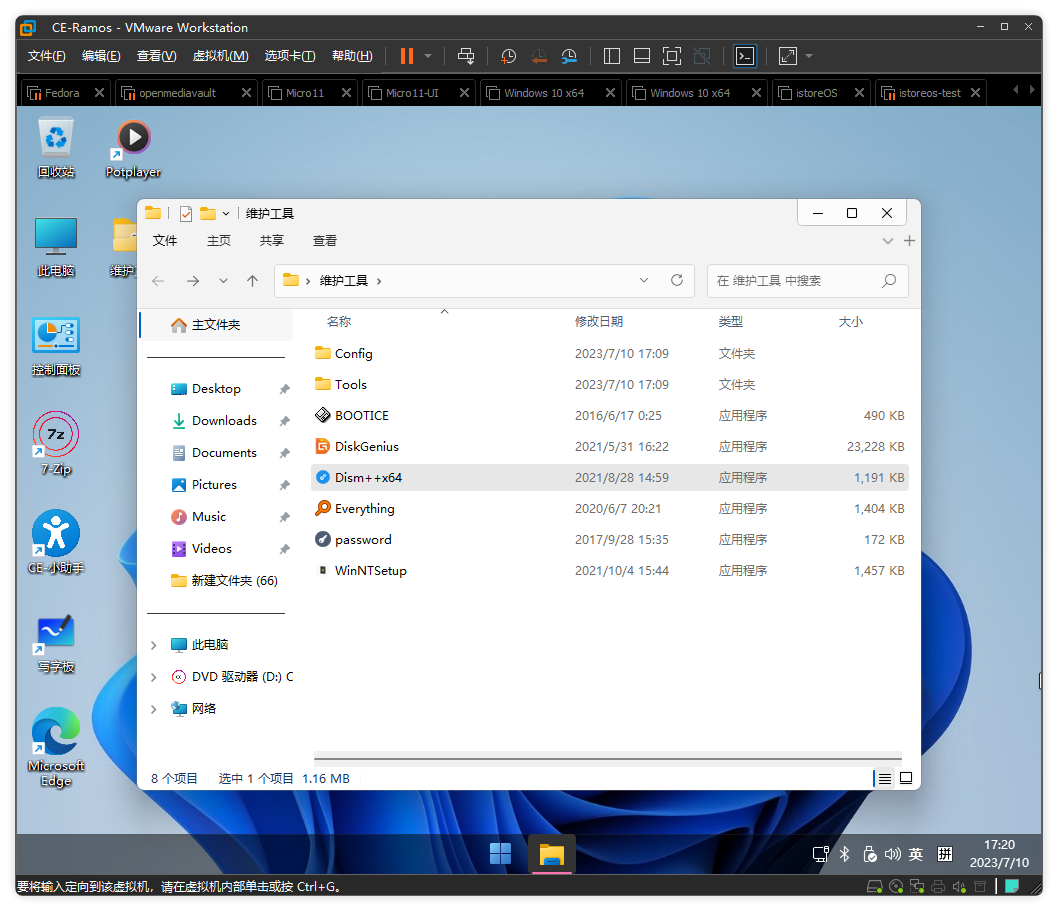Switch to details view layout
Image resolution: width=1058 pixels, height=911 pixels.
[x=885, y=779]
